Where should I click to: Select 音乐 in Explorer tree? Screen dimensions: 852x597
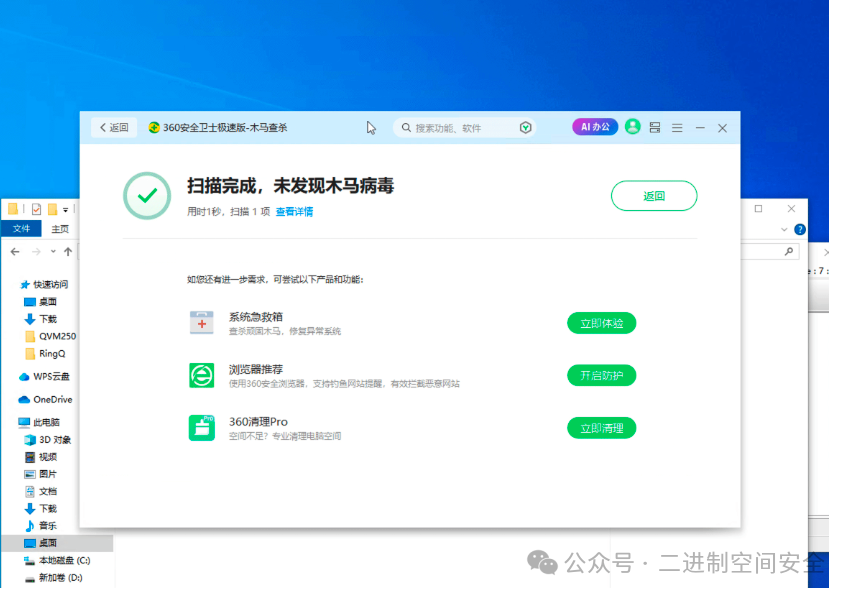coord(41,525)
